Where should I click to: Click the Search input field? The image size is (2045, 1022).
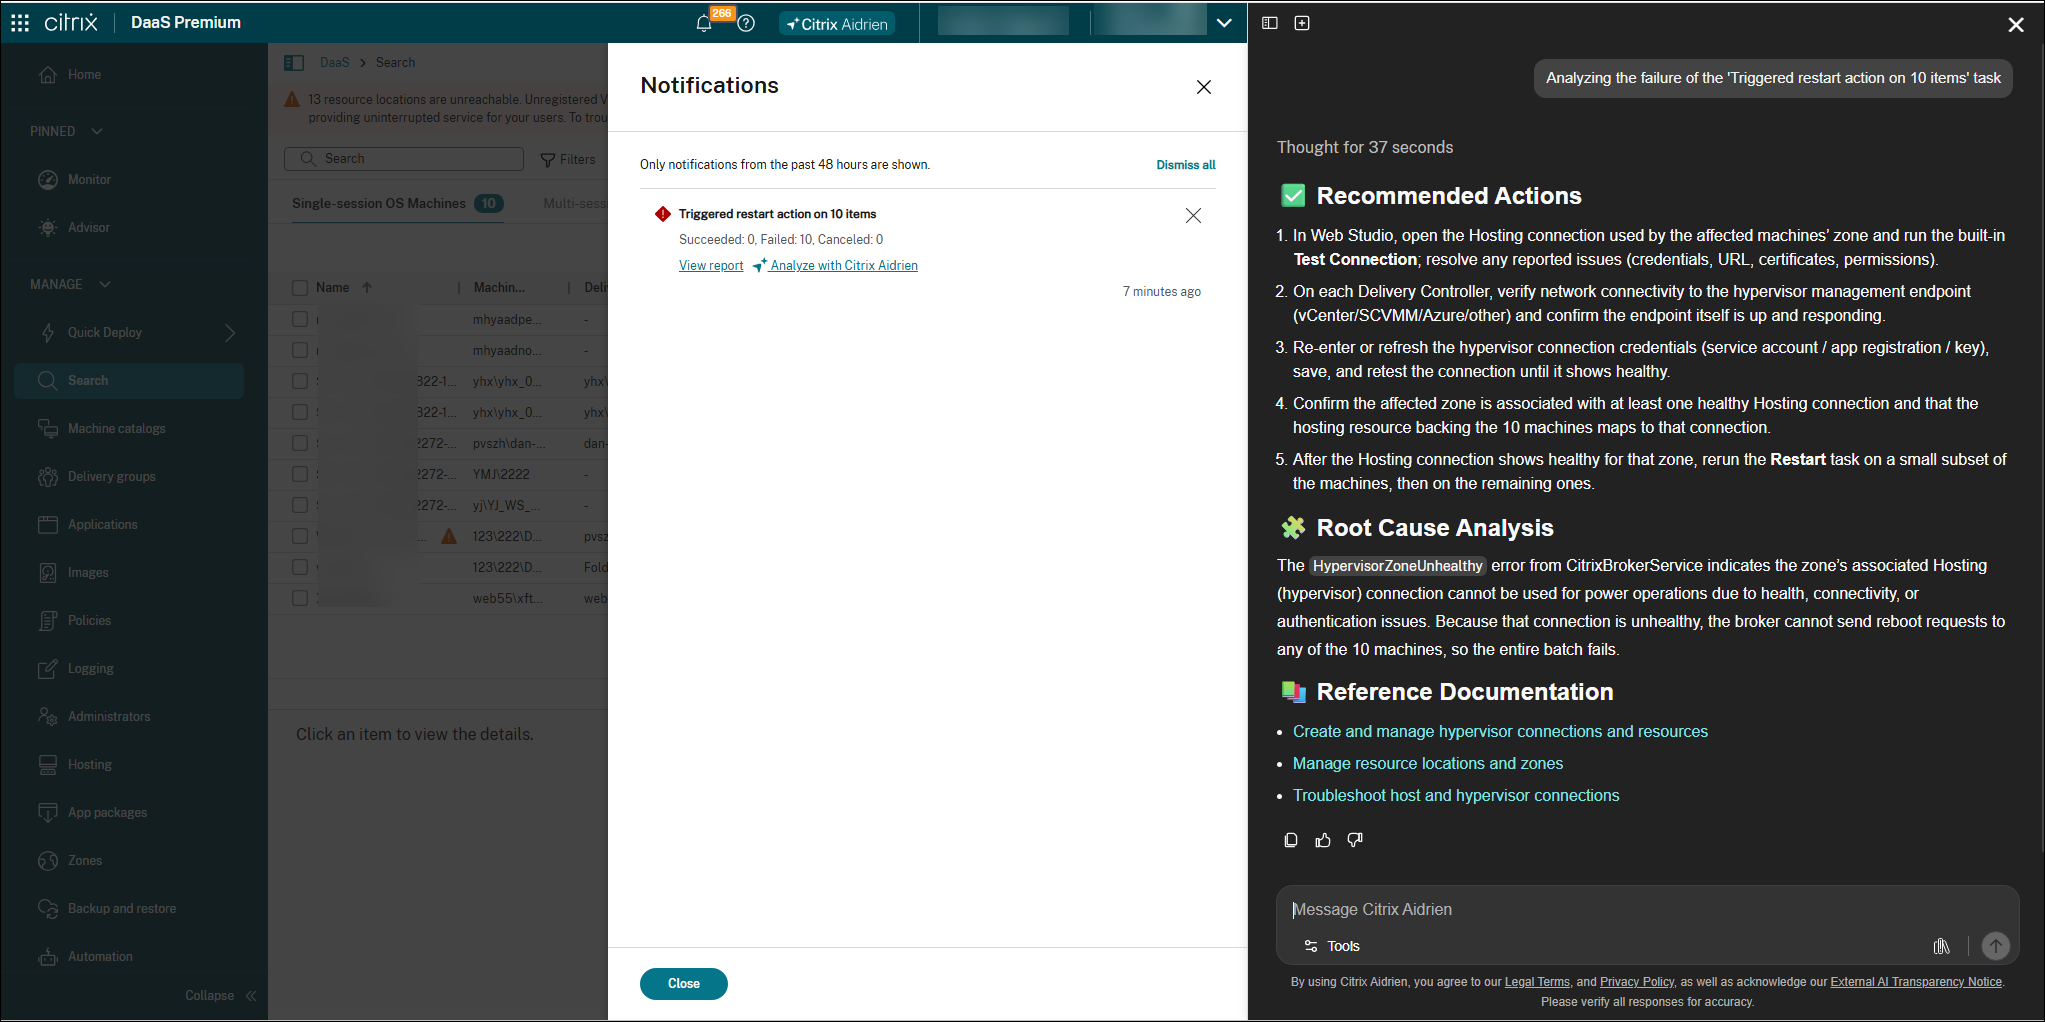(x=404, y=159)
